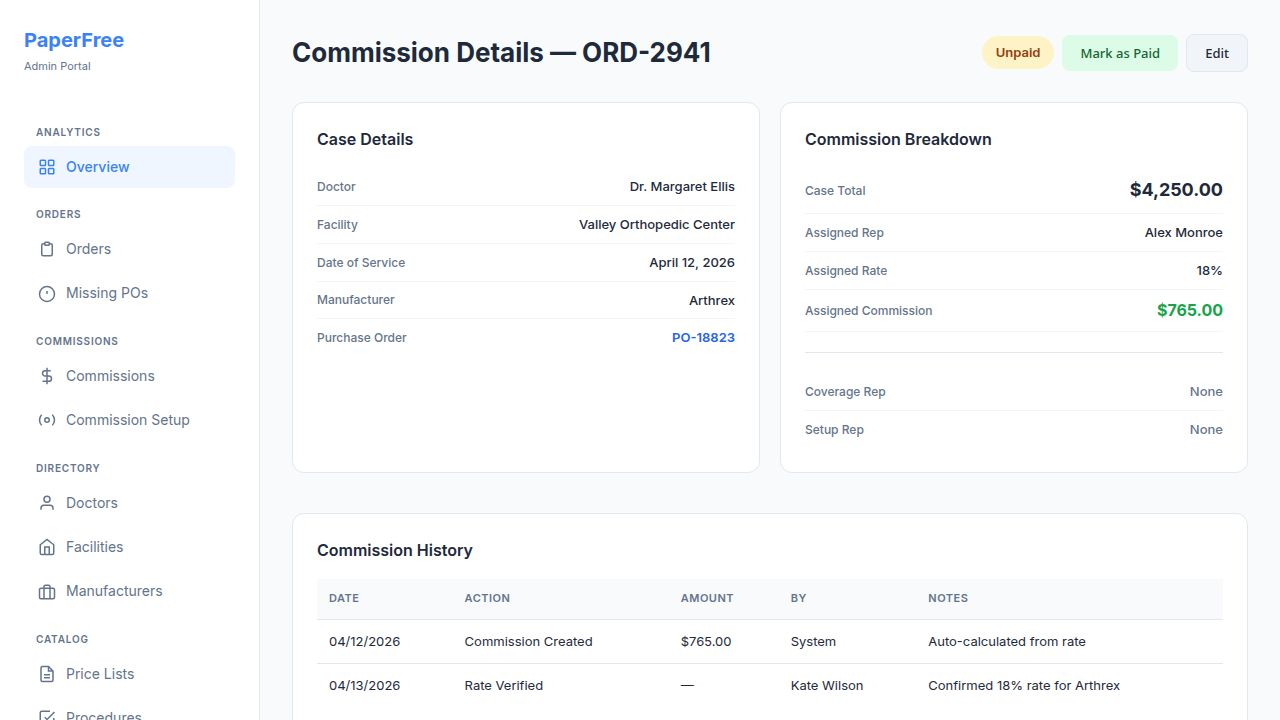Screen dimensions: 1280x720
Task: Go to Commission Setup in sidebar
Action: point(127,420)
